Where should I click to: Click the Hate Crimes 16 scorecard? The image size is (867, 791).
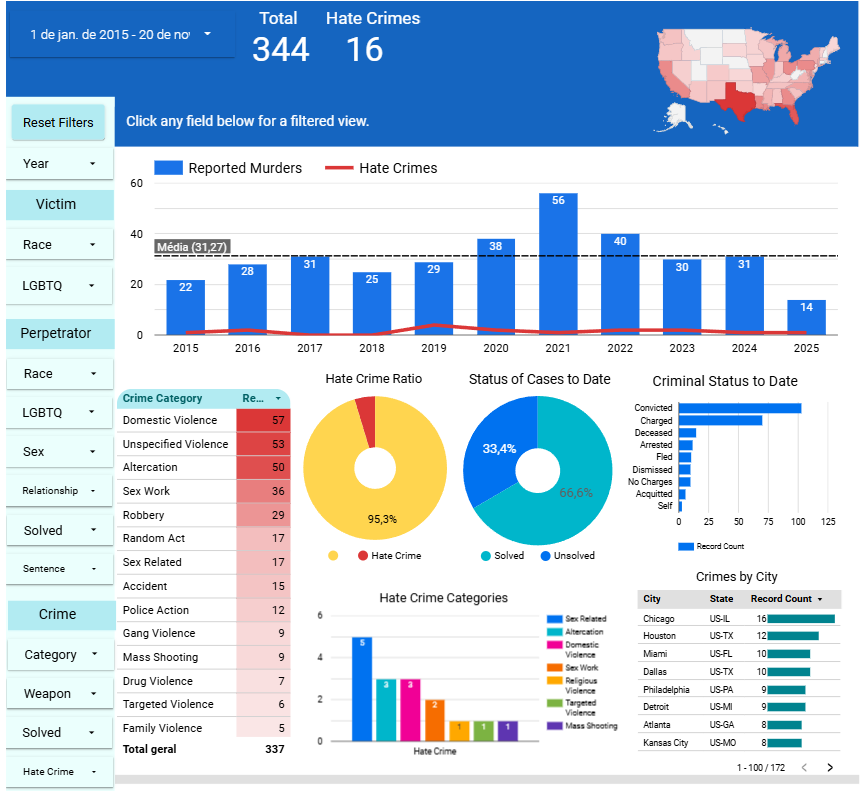click(372, 38)
